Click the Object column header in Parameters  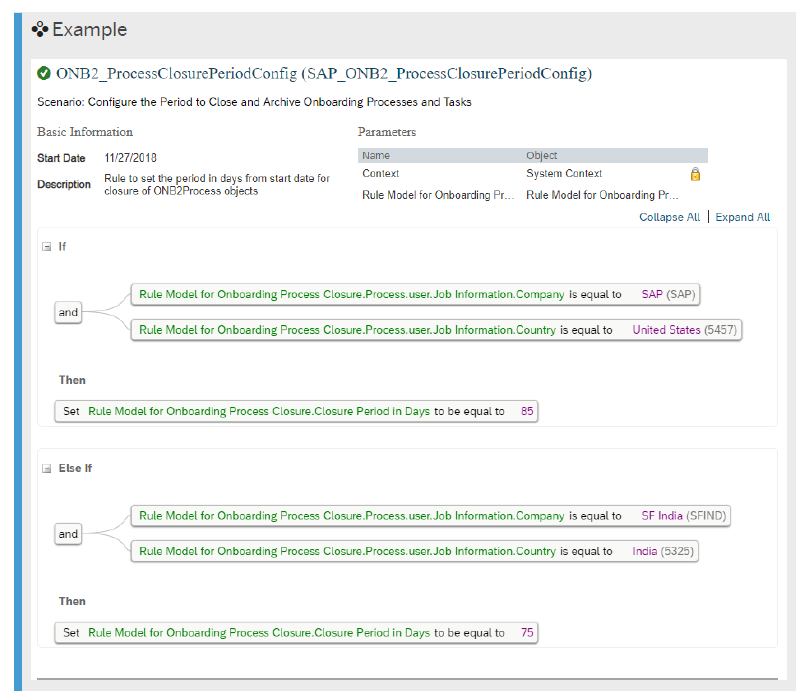click(541, 155)
